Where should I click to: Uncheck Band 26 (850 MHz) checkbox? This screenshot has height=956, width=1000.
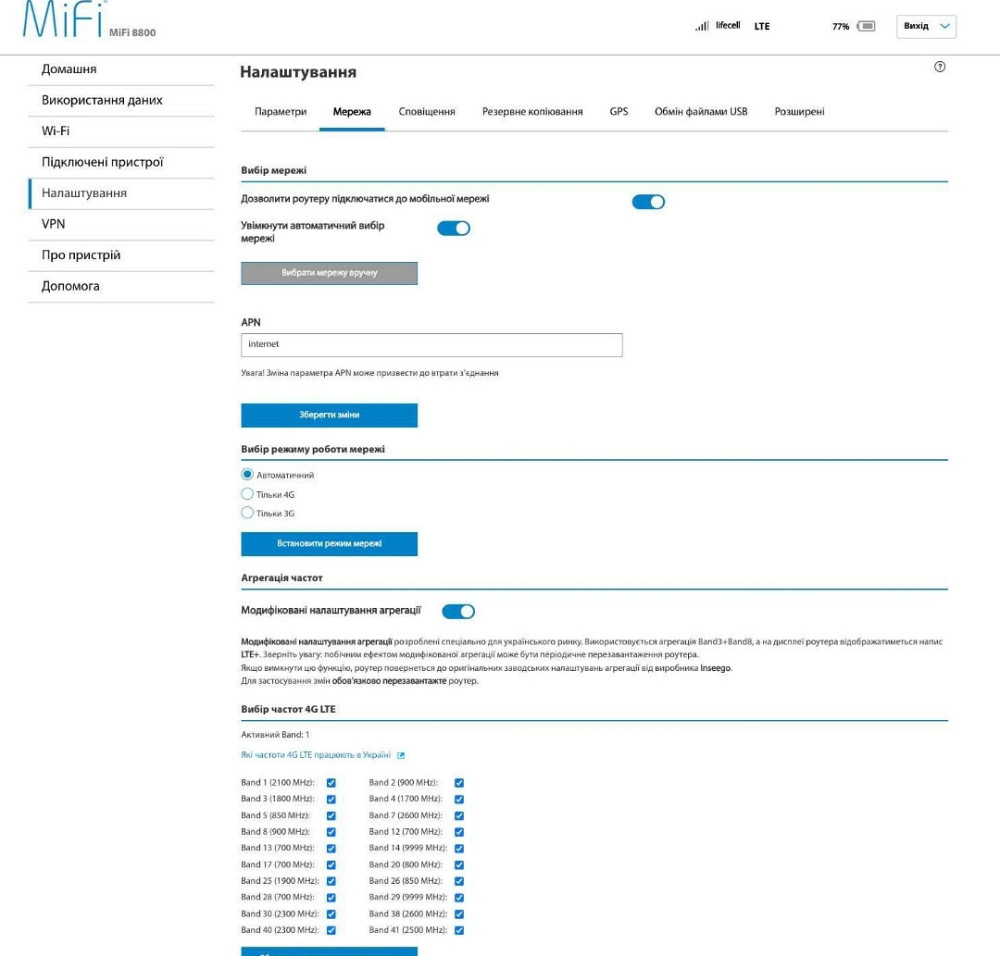tap(459, 881)
